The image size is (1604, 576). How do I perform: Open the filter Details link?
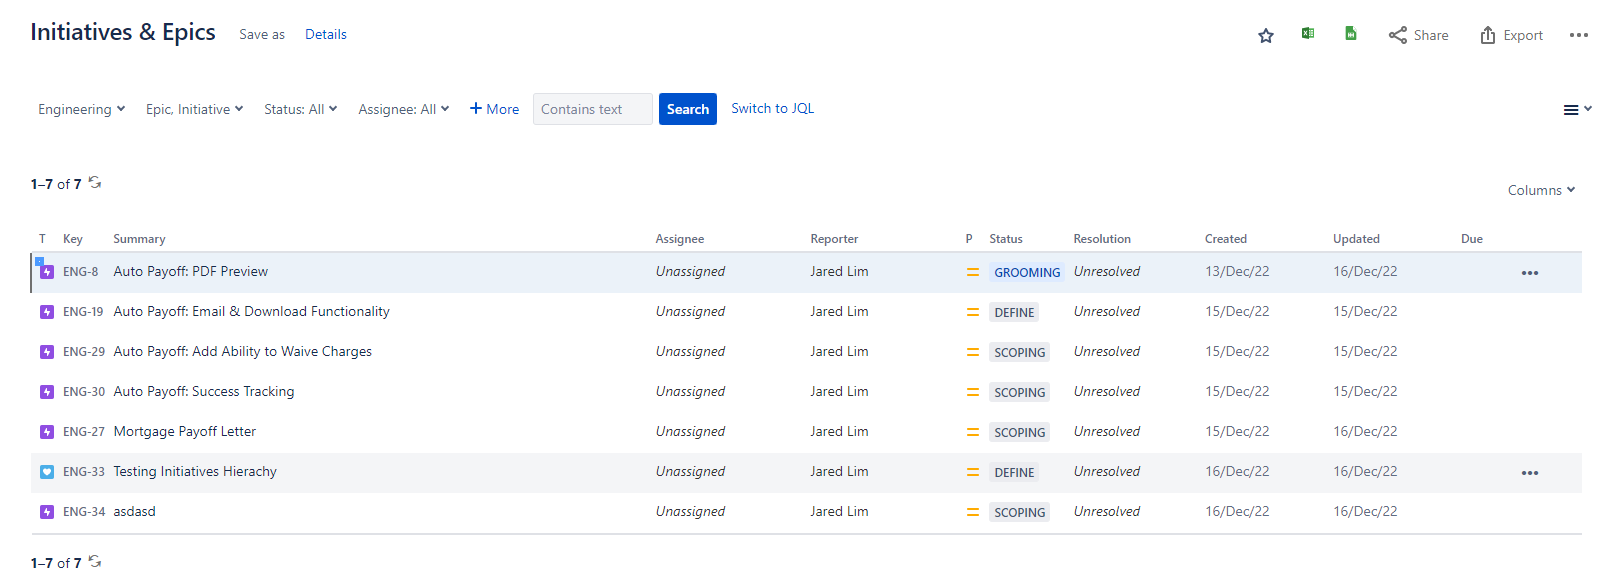coord(326,34)
